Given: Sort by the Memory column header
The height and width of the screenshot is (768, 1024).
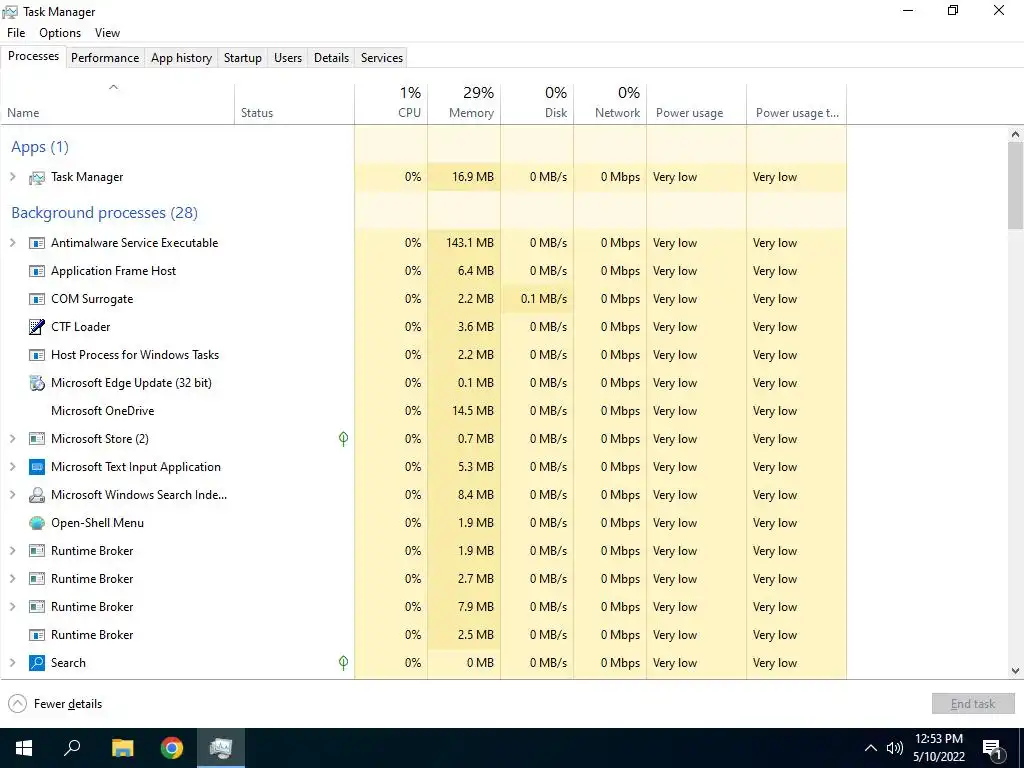Looking at the screenshot, I should (464, 103).
